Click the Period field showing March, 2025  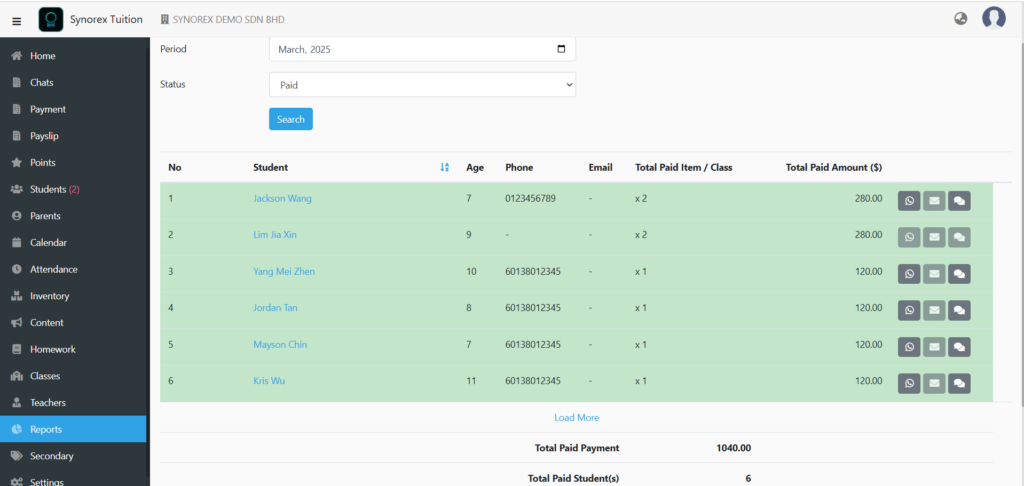click(x=423, y=49)
